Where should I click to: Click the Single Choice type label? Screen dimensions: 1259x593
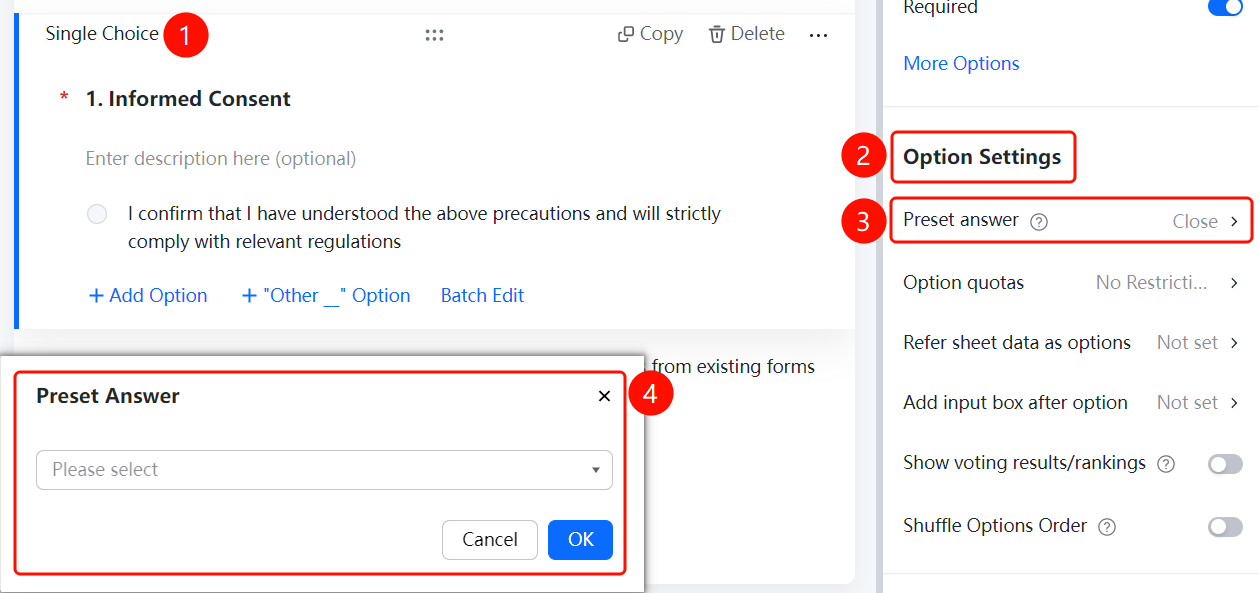pos(102,34)
